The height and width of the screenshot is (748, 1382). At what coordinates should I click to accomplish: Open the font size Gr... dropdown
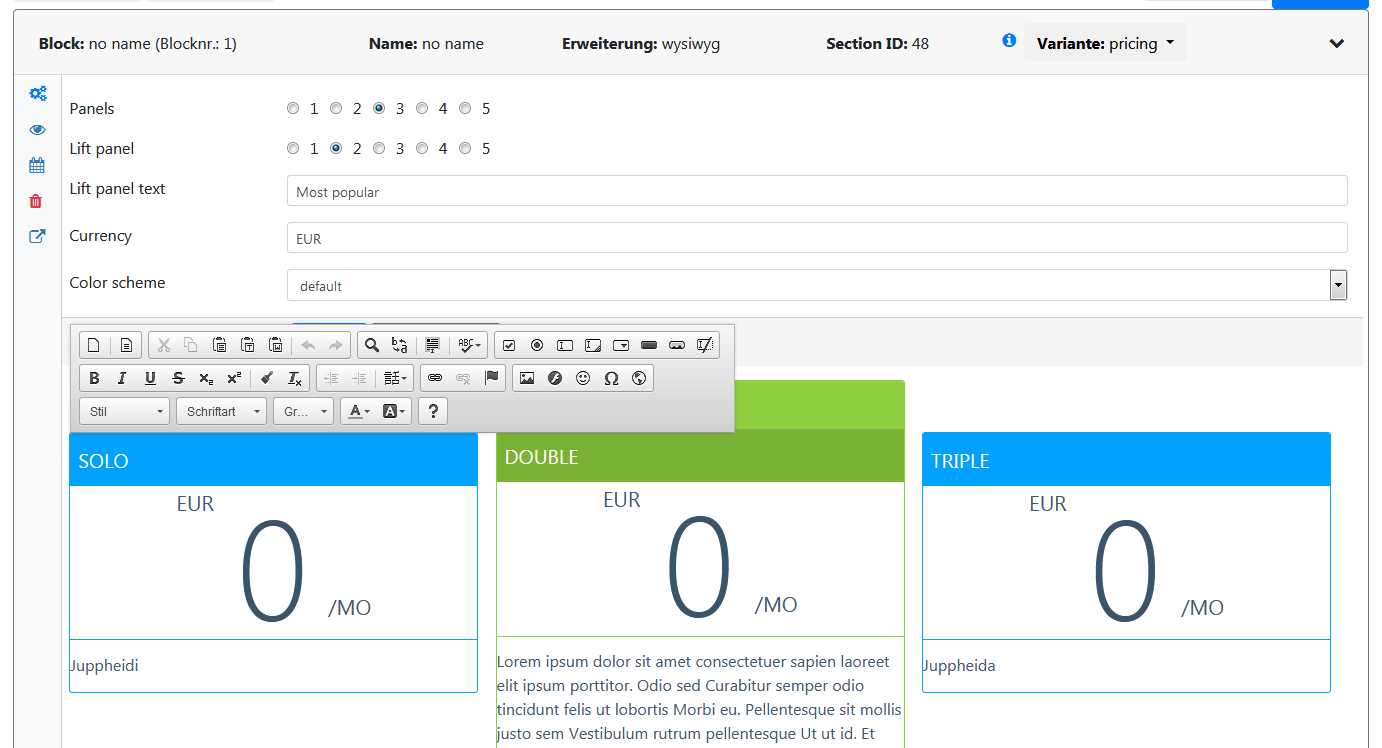(x=303, y=411)
